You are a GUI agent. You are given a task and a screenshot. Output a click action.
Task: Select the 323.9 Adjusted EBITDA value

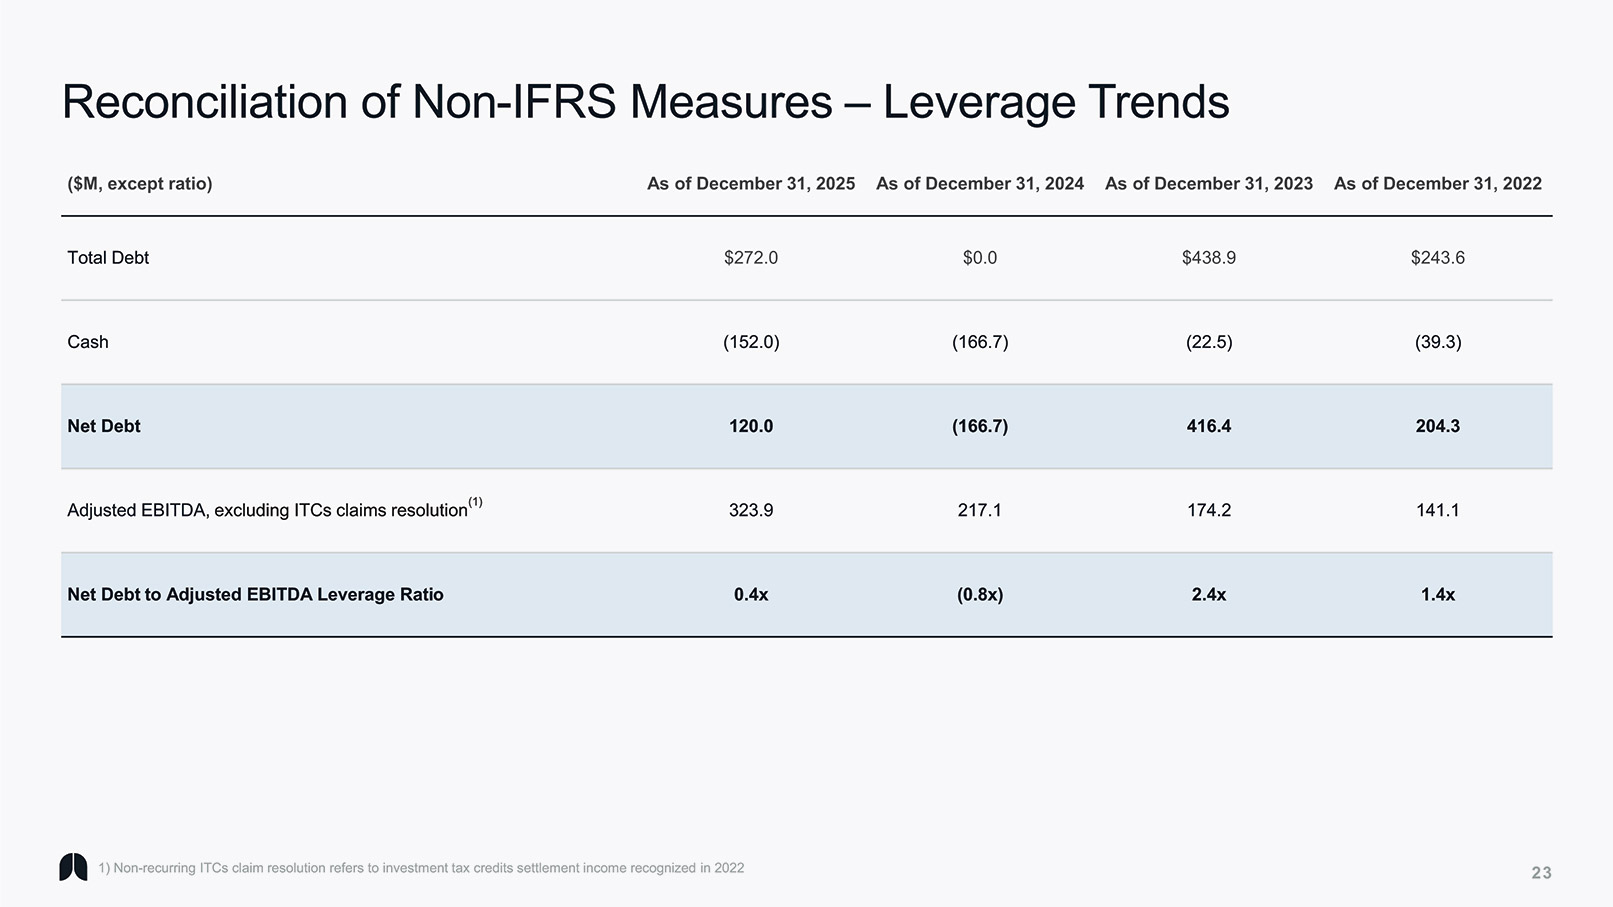tap(750, 510)
